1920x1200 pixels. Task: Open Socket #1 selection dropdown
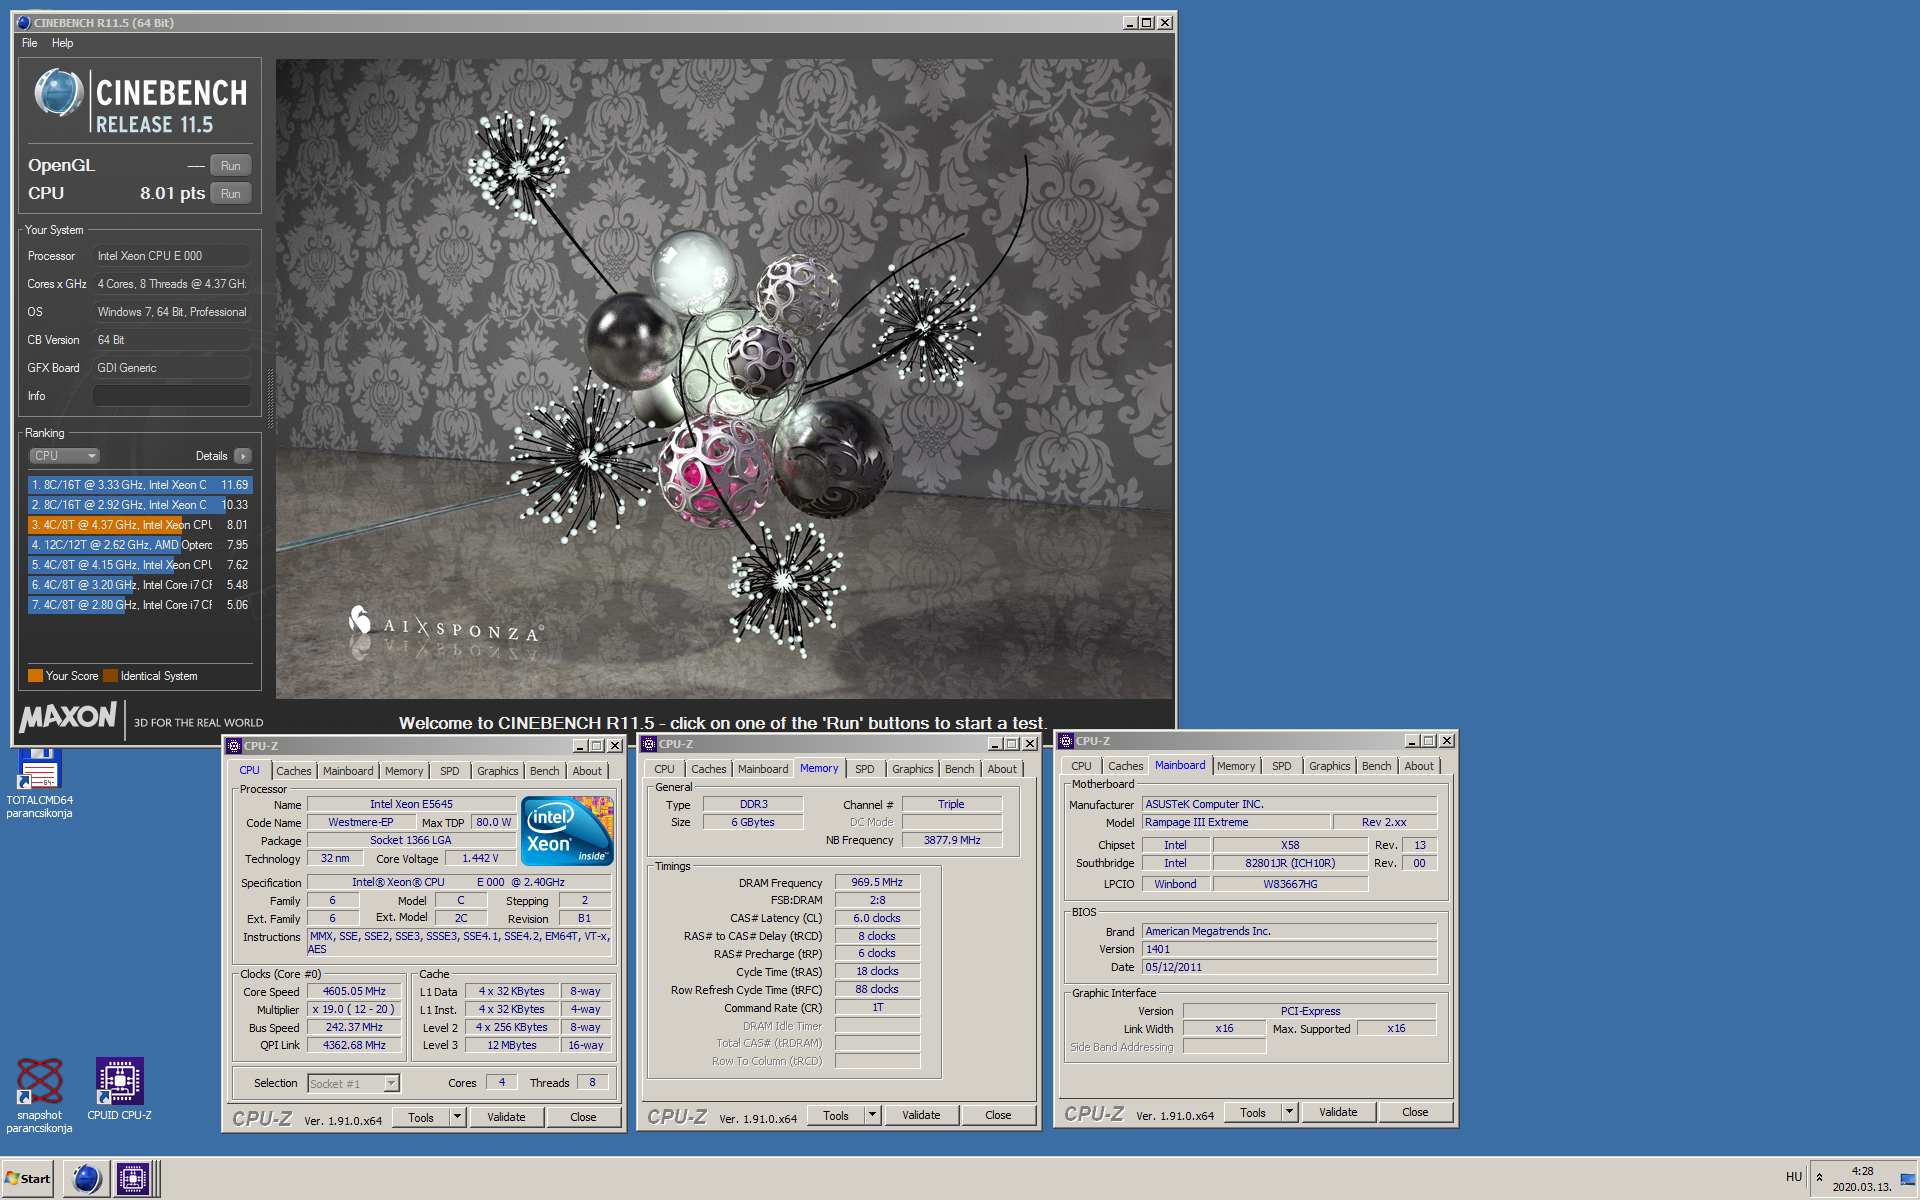point(354,1084)
